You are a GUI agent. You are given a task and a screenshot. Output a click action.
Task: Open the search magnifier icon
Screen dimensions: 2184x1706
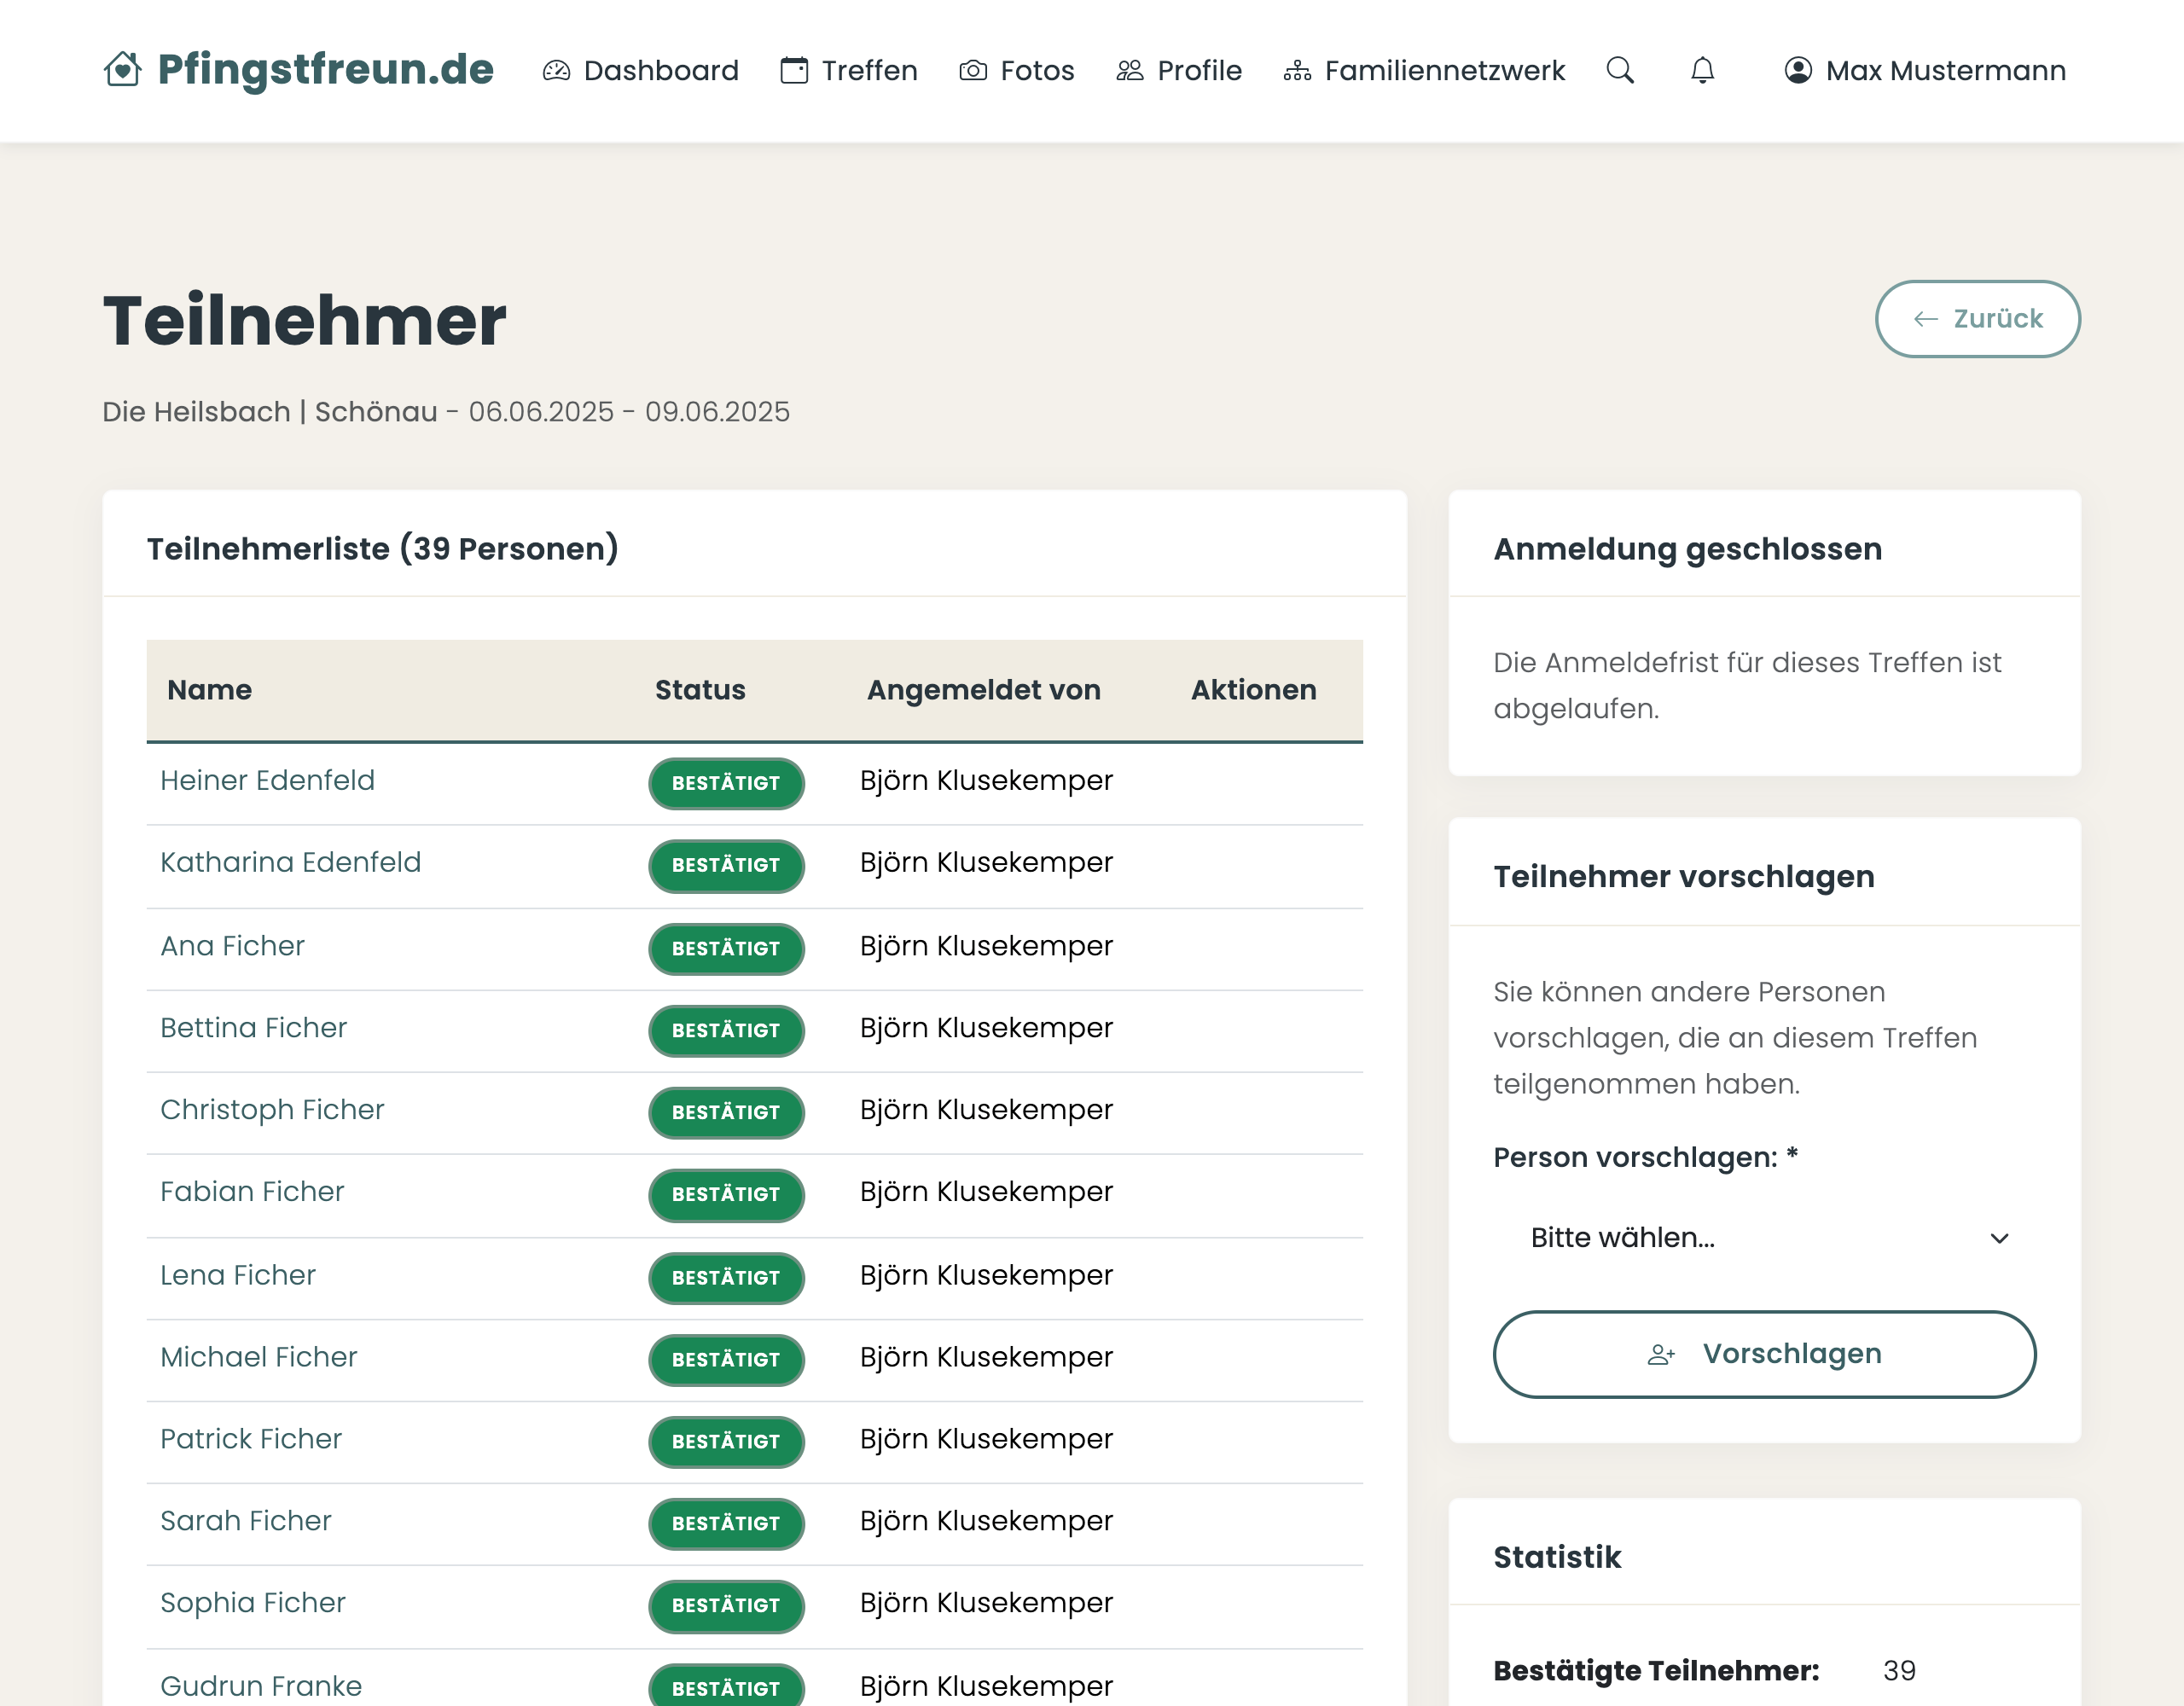1620,70
